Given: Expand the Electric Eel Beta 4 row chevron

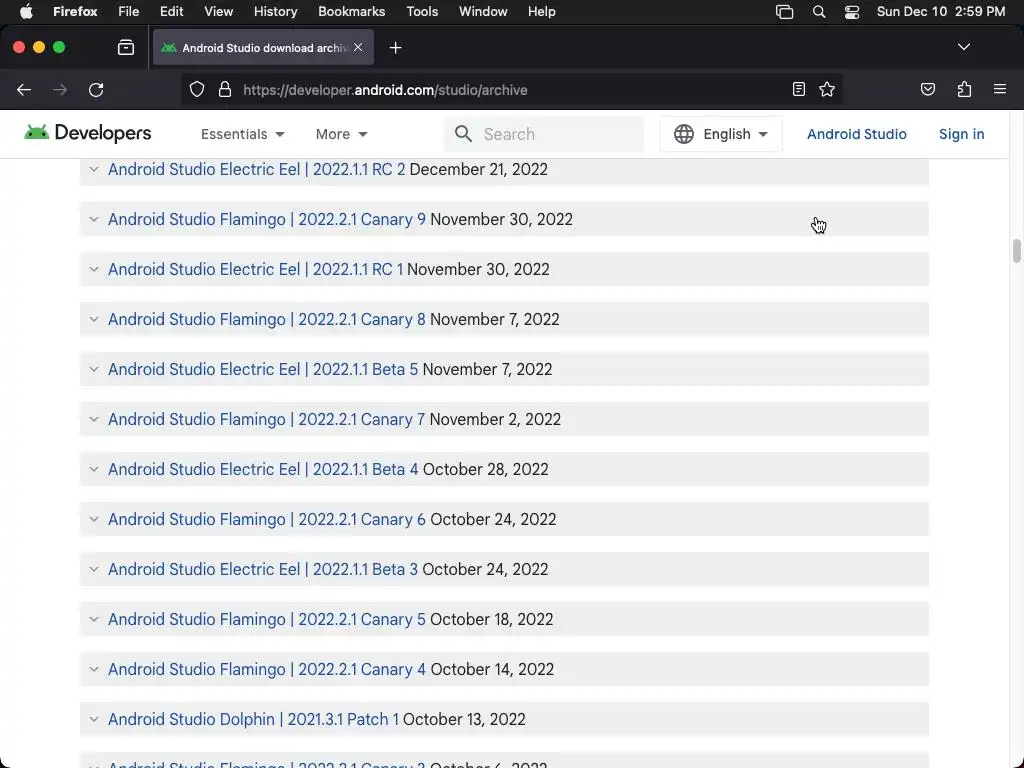Looking at the screenshot, I should [x=94, y=469].
